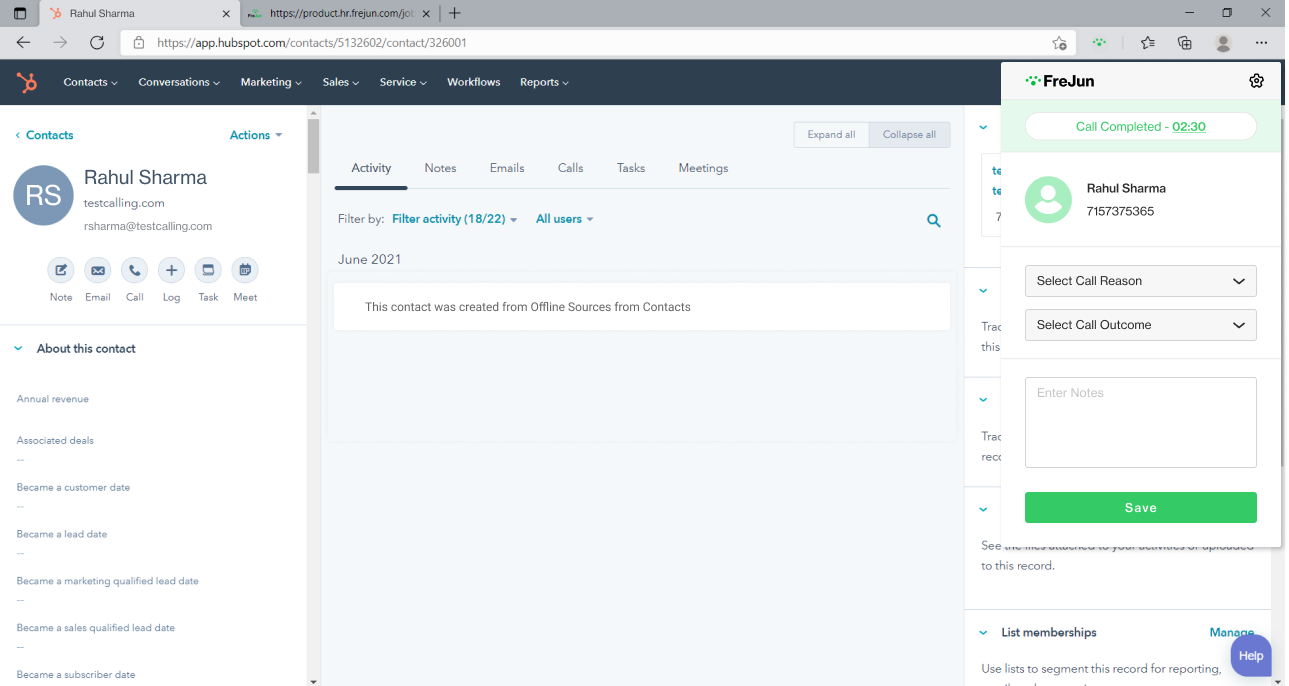Create a task via Task icon
The width and height of the screenshot is (1289, 686).
coord(208,270)
